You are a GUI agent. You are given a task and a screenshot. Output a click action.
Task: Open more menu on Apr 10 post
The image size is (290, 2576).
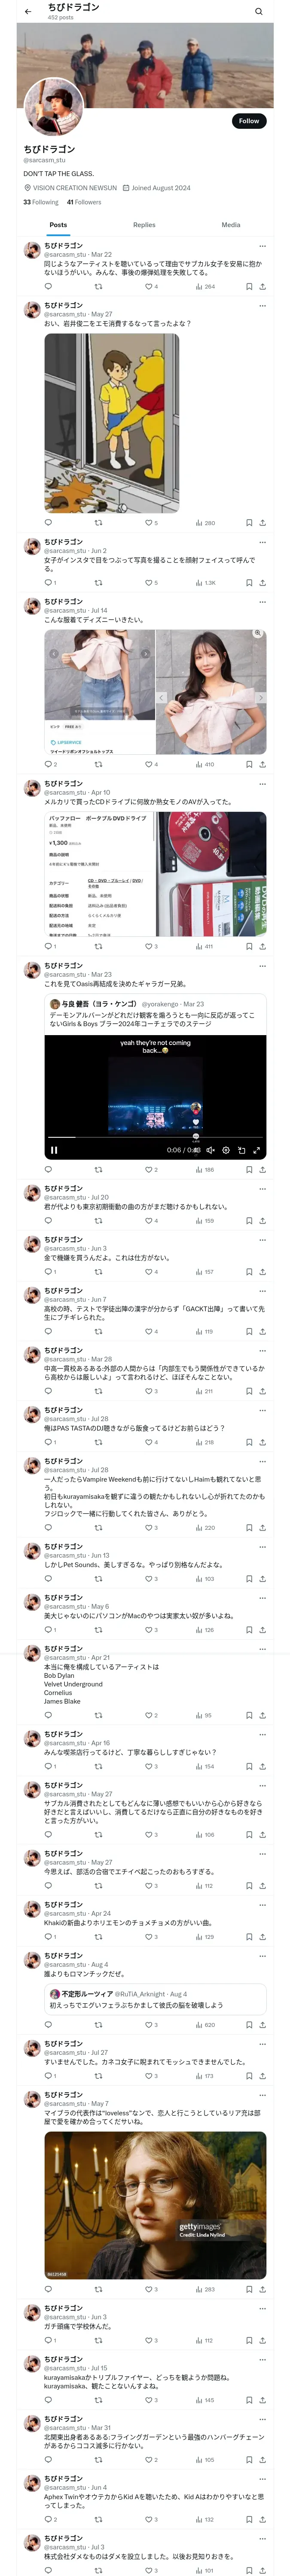pyautogui.click(x=263, y=784)
